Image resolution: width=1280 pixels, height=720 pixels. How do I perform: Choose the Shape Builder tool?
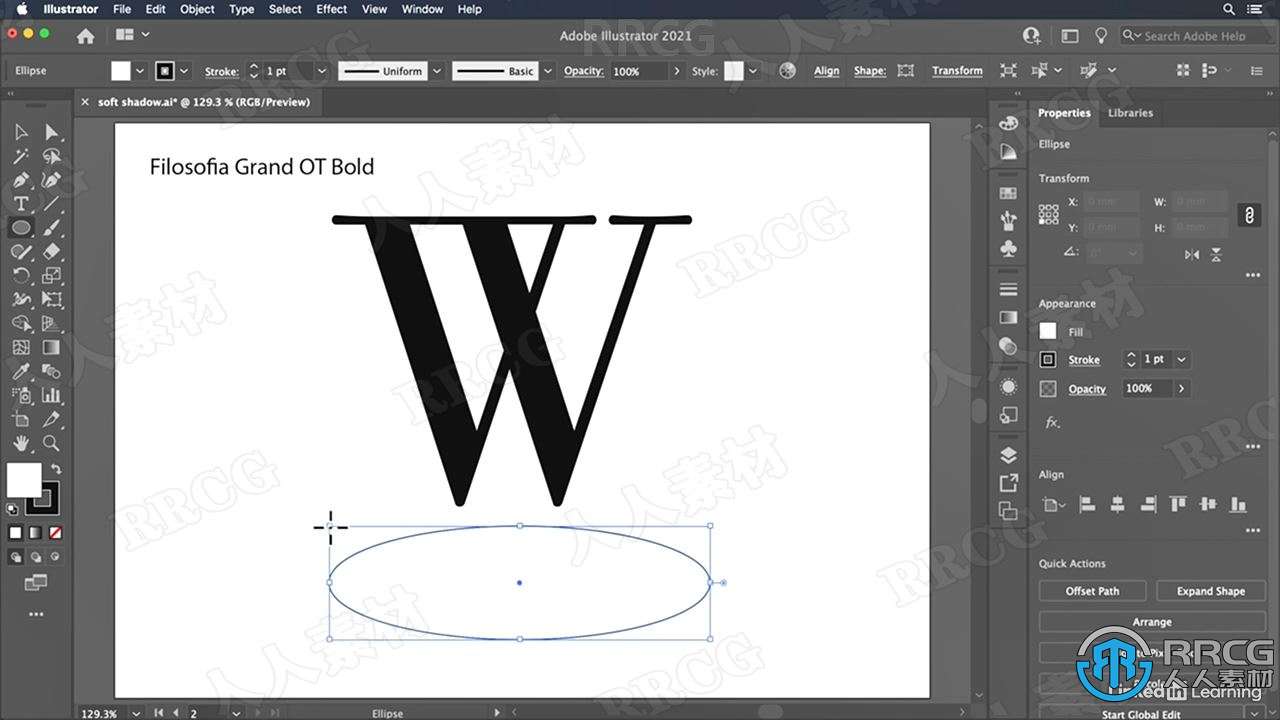21,323
